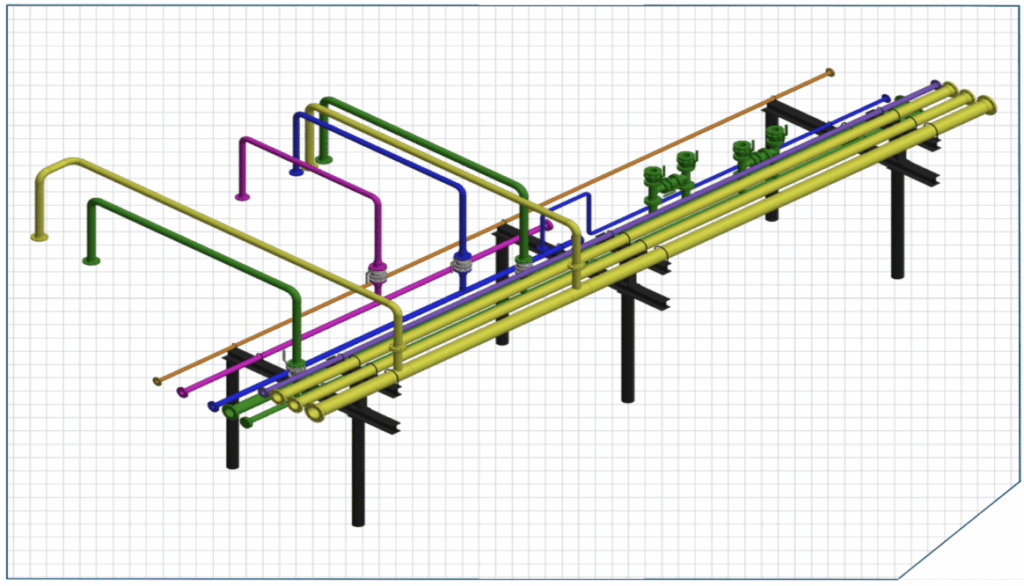
Task: Select the magenta riser's bottom flange
Action: click(241, 197)
